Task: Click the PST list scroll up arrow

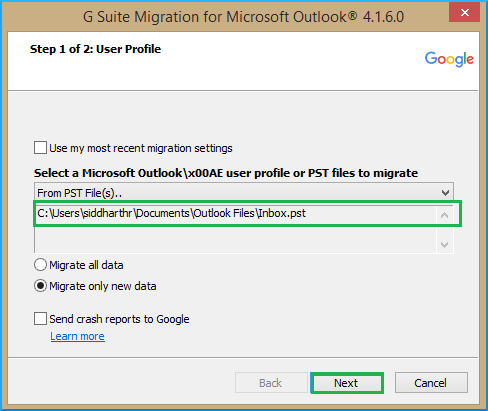Action: coord(444,215)
